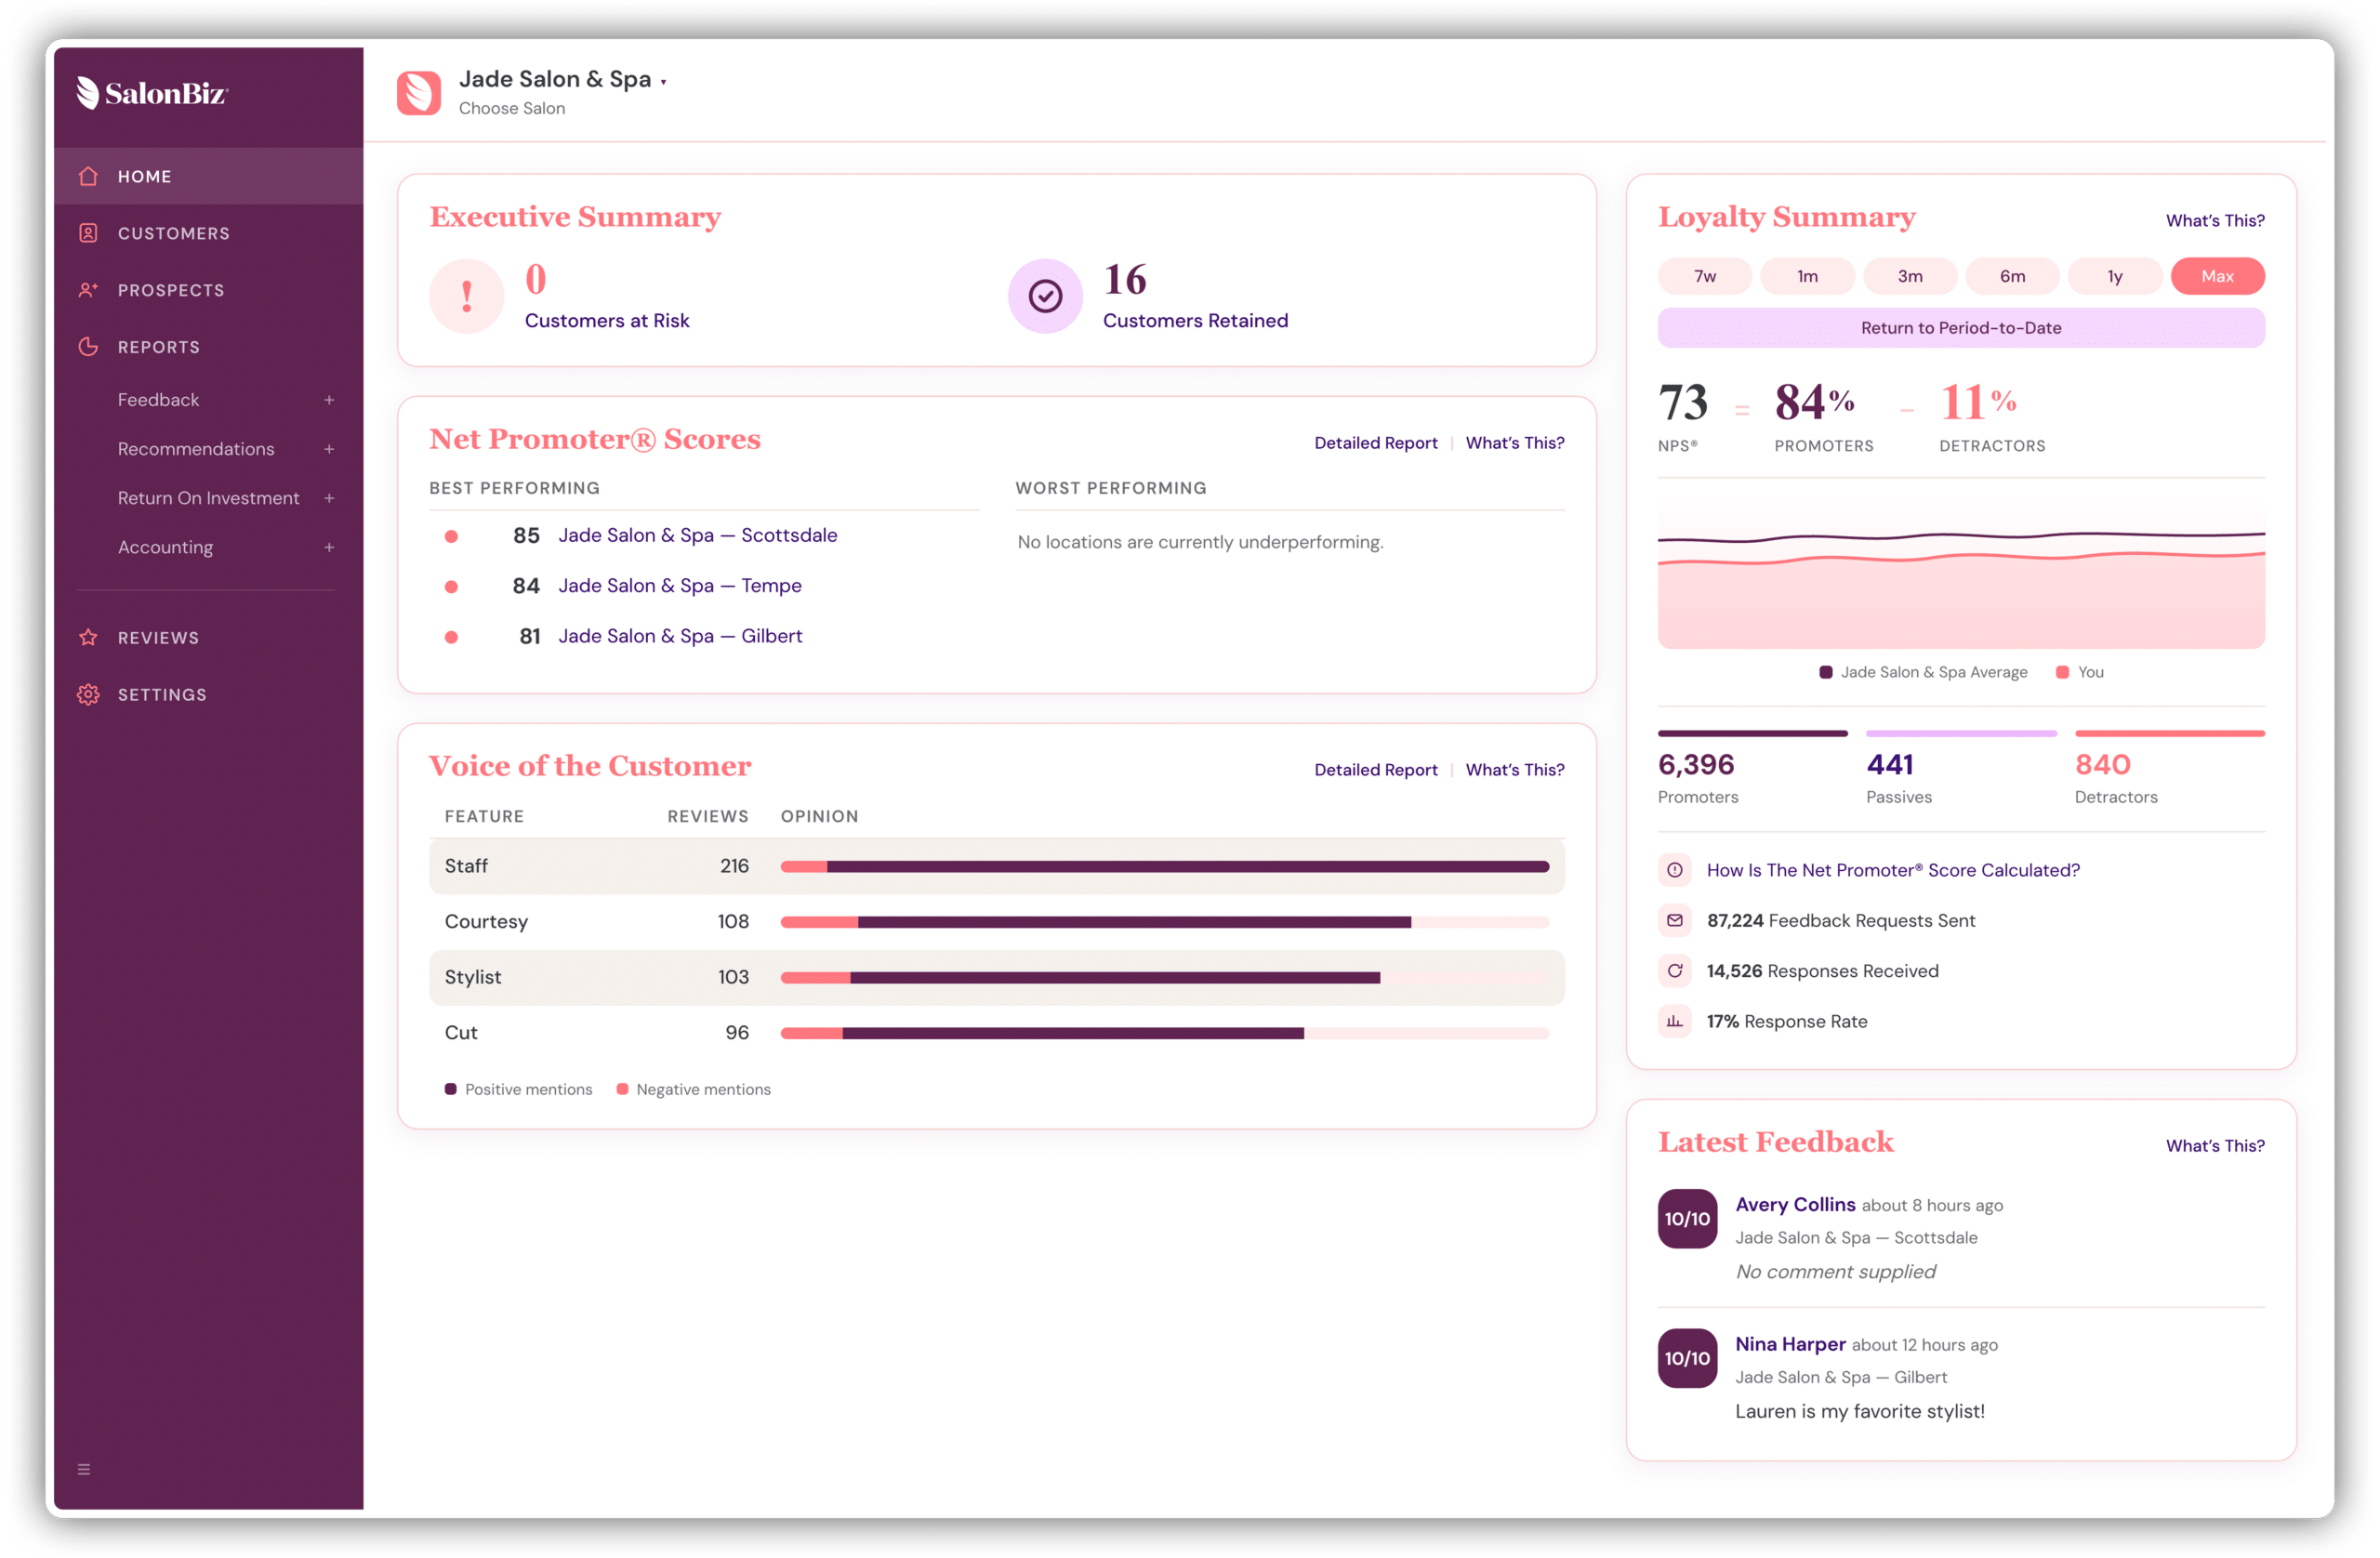Select the 1m time range
This screenshot has width=2380, height=1558.
(x=1807, y=276)
